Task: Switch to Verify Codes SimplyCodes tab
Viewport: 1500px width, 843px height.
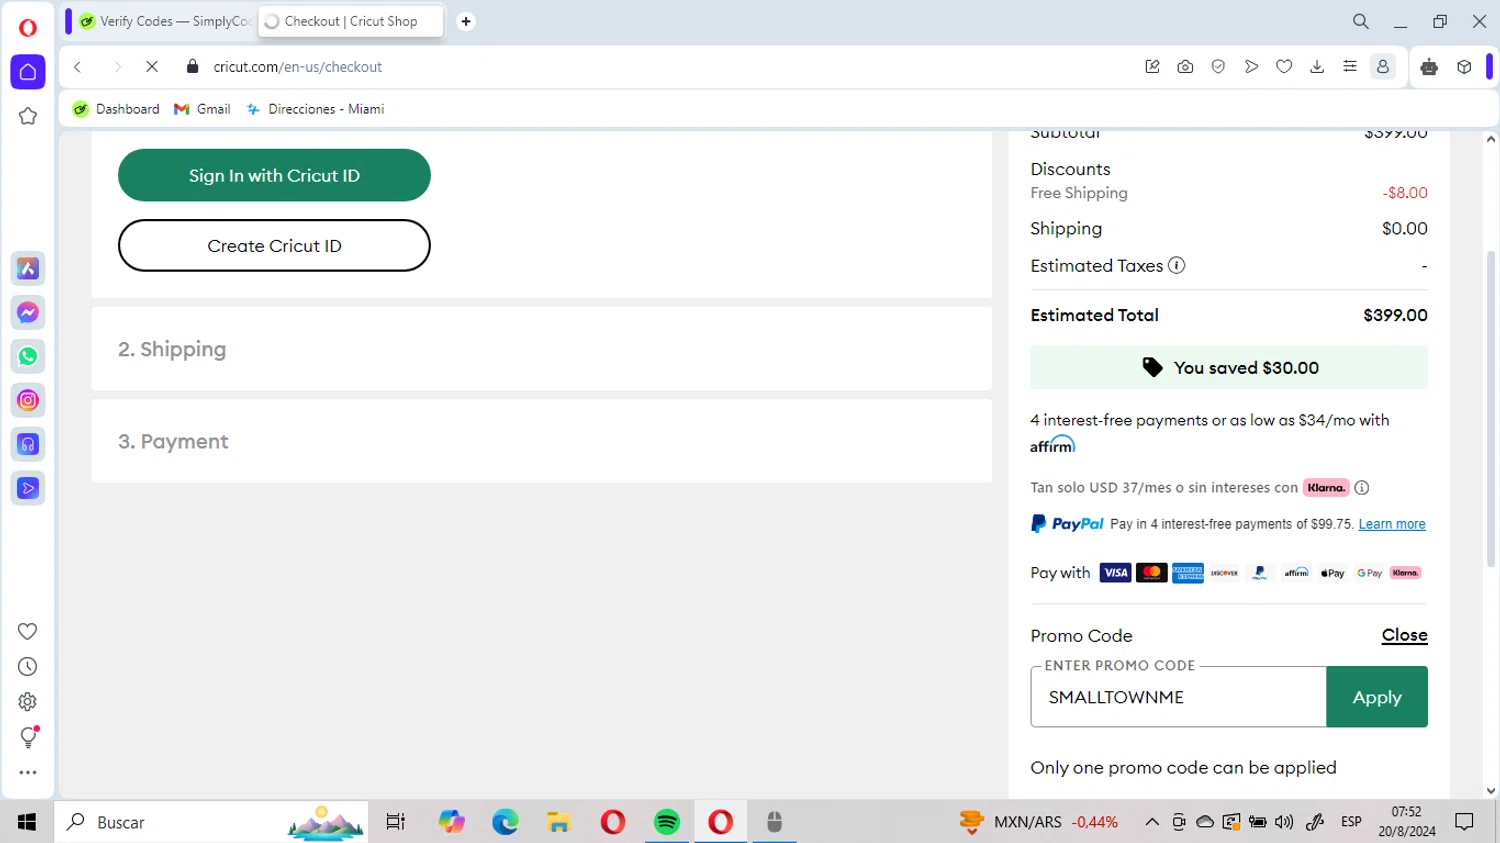Action: [x=164, y=21]
